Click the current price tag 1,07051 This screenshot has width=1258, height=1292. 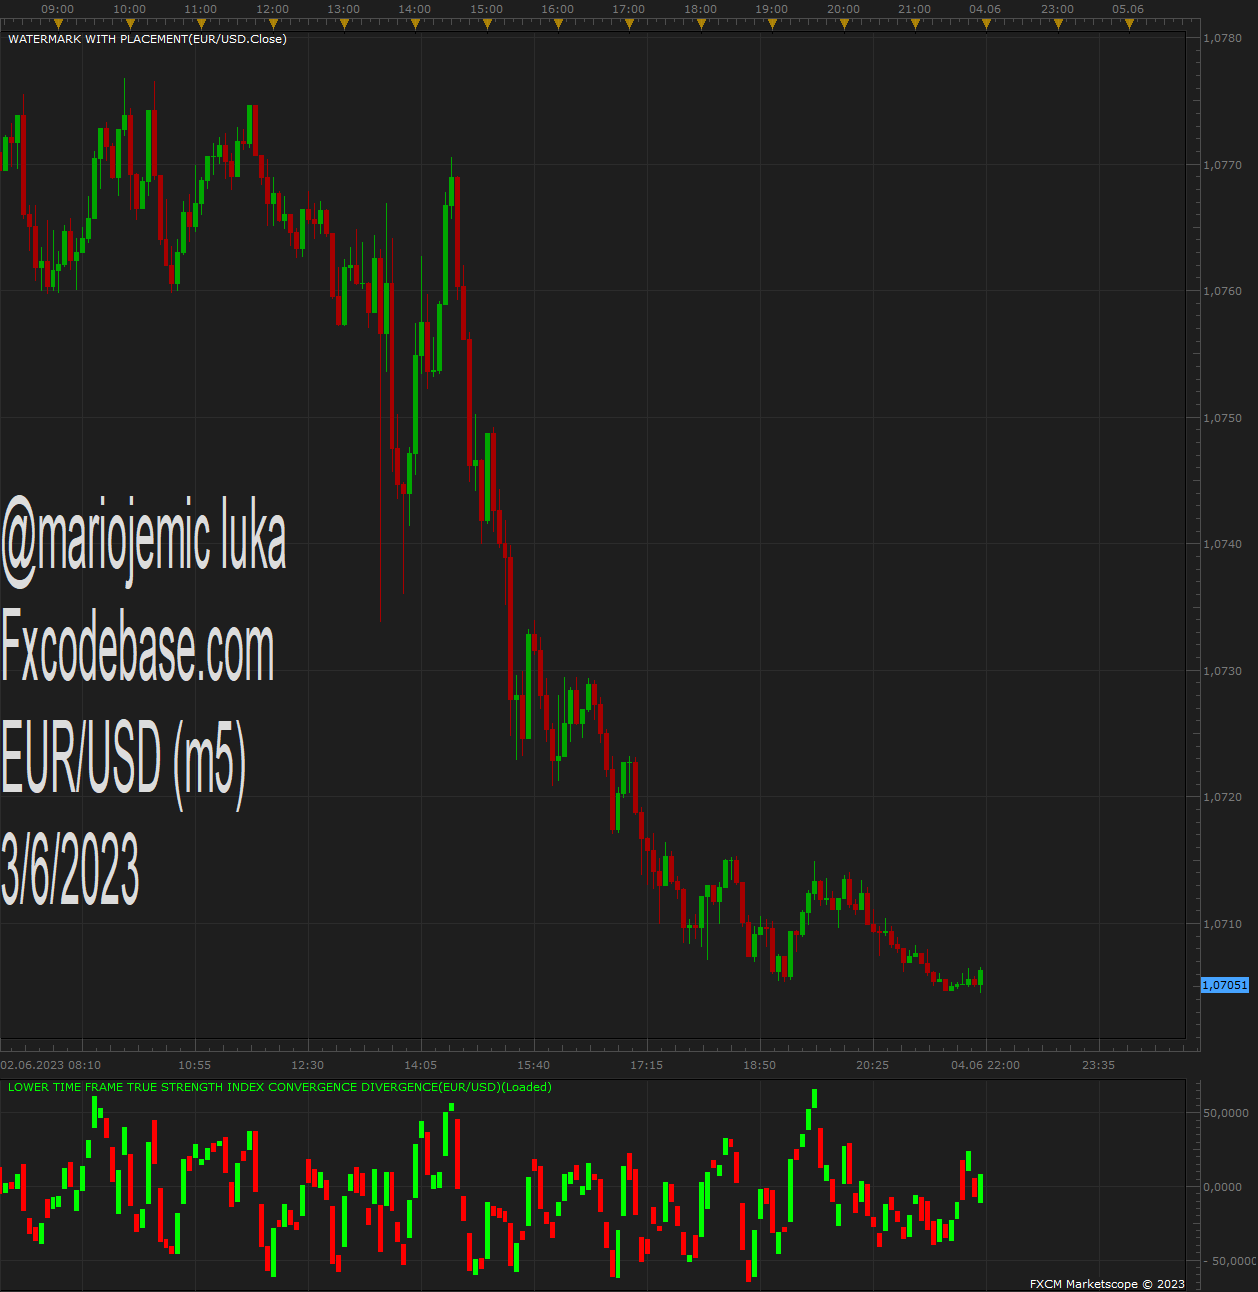pos(1225,985)
